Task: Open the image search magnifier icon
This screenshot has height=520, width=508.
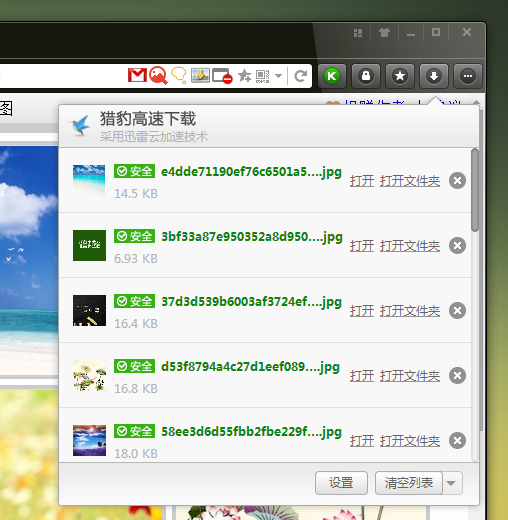Action: point(158,75)
